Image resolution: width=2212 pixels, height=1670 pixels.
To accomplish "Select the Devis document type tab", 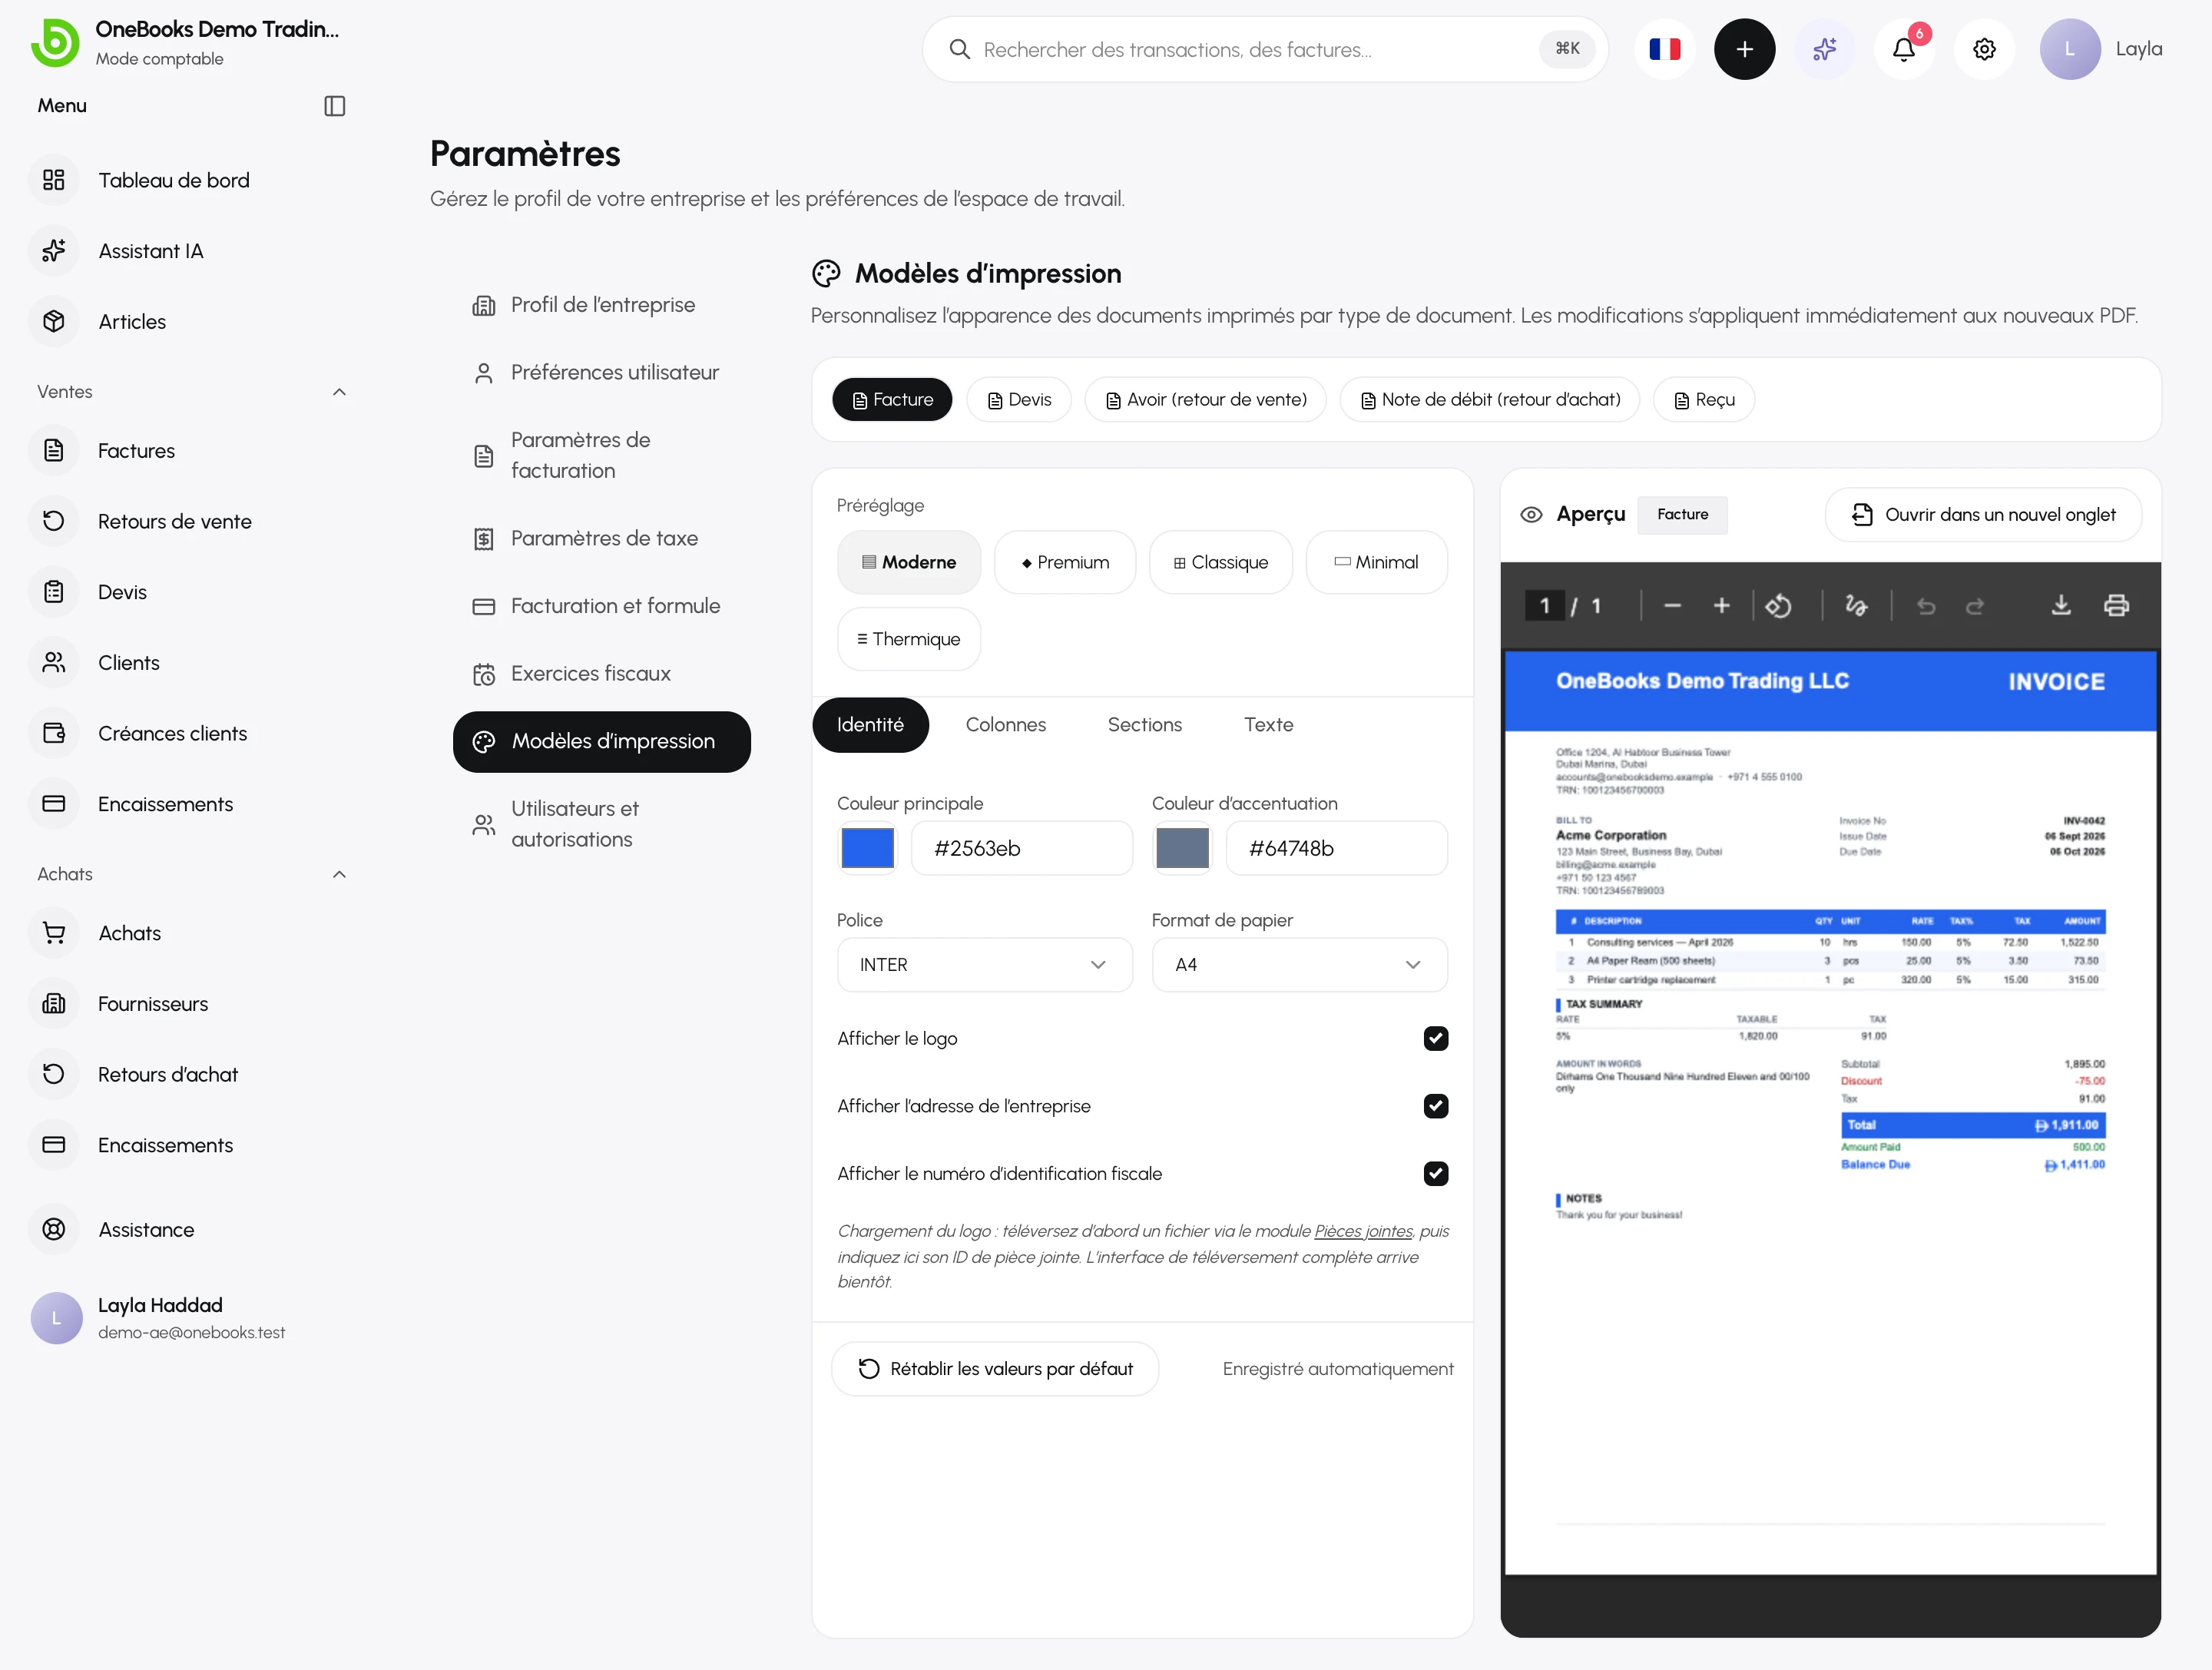I will (1019, 400).
